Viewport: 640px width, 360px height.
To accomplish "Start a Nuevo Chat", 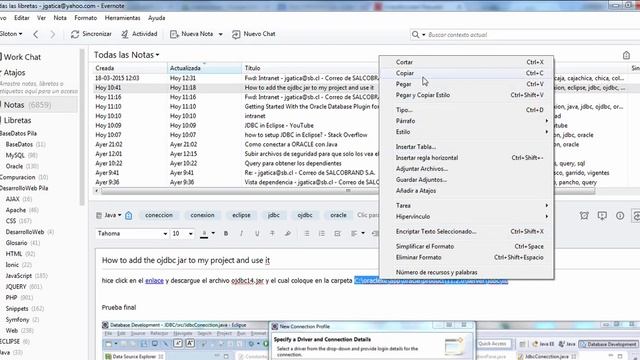I will point(253,34).
